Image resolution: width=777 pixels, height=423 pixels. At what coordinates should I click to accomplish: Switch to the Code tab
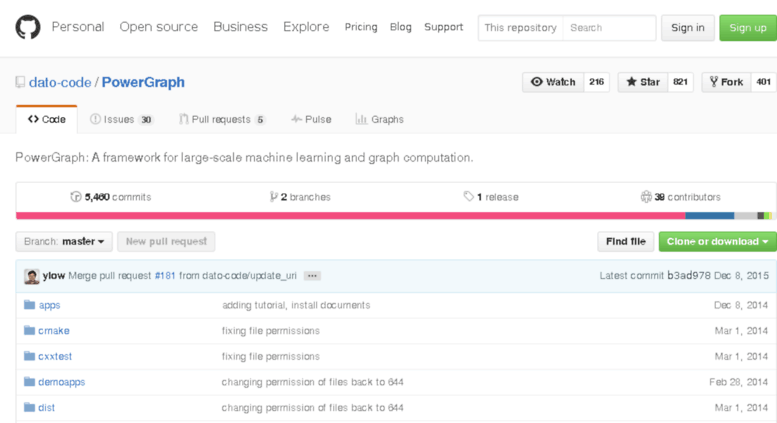point(47,119)
